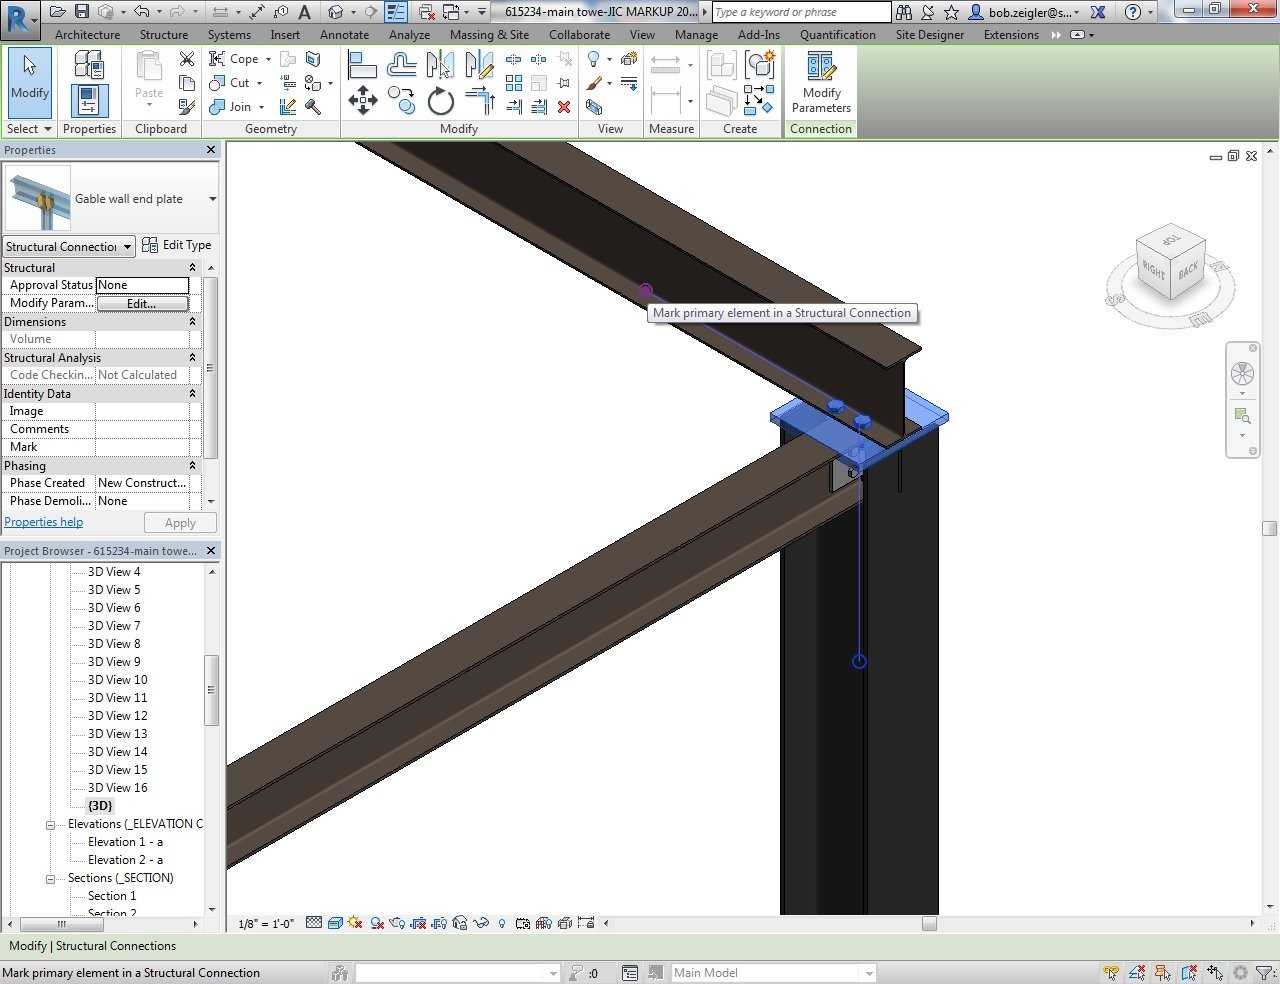This screenshot has width=1280, height=984.
Task: Click the Edit Type button
Action: click(177, 245)
